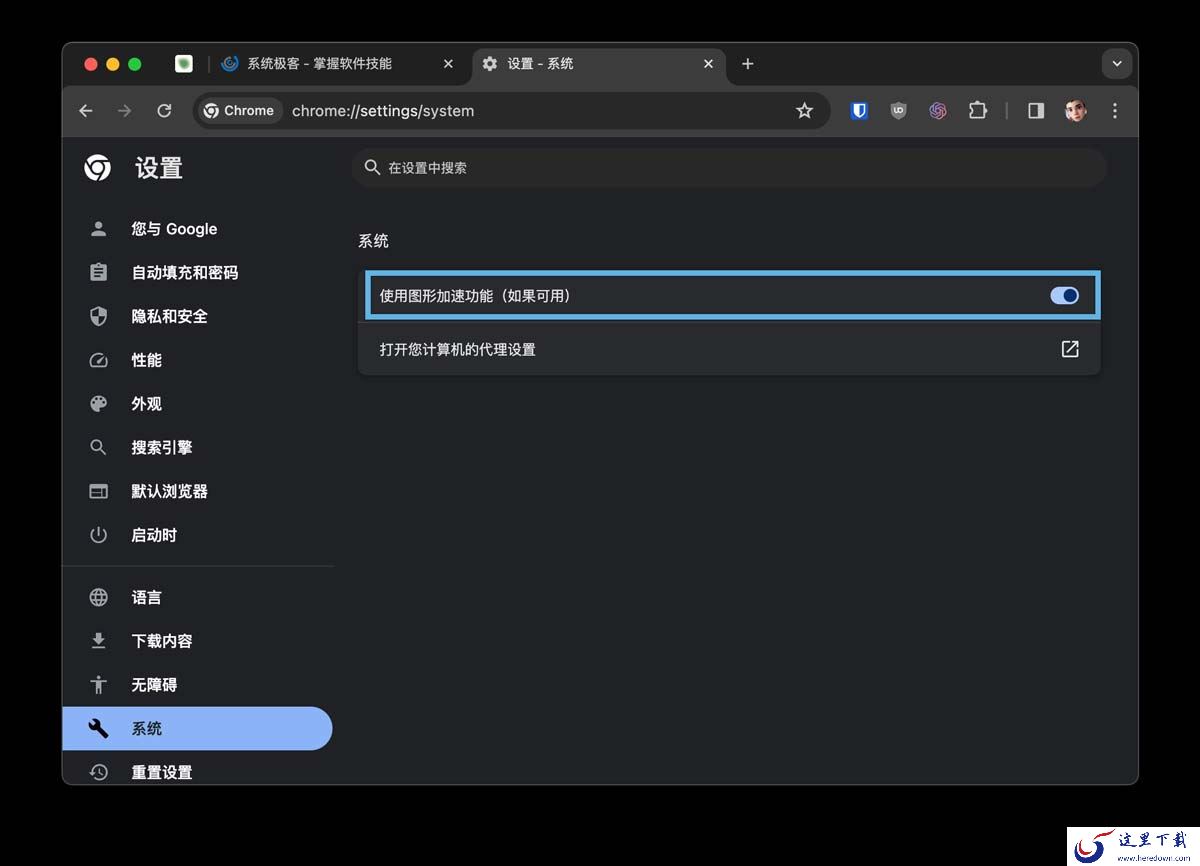Go back using the browser back arrow
The width and height of the screenshot is (1200, 866).
tap(86, 111)
